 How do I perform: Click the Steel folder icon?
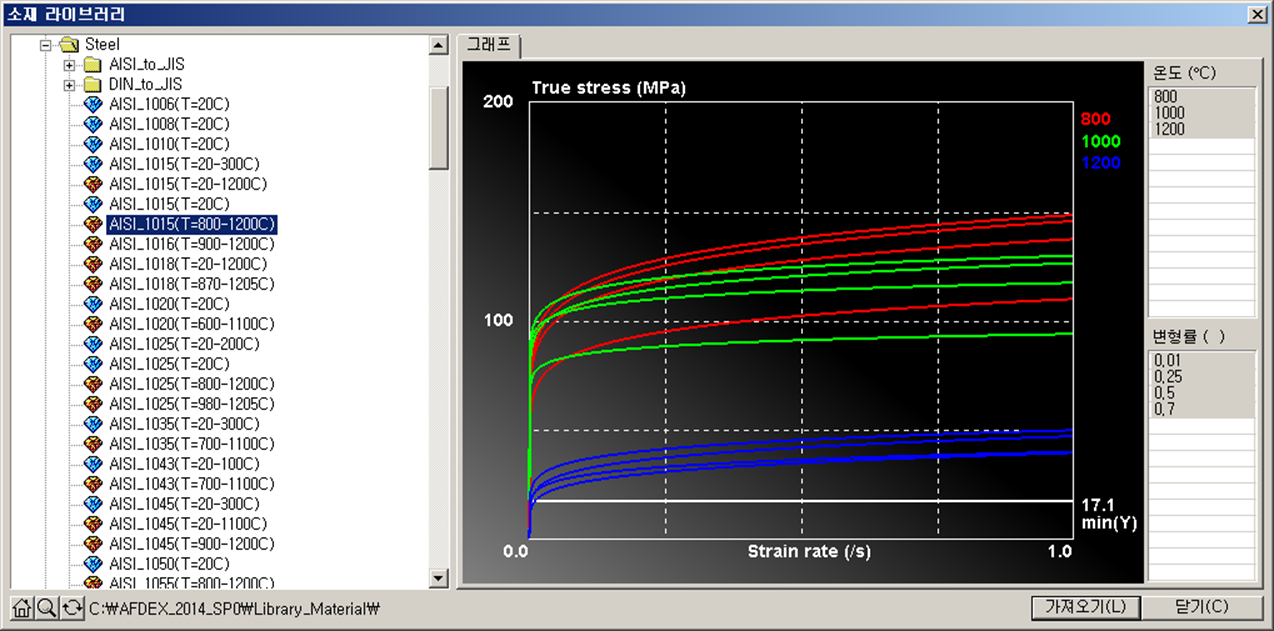coord(69,45)
